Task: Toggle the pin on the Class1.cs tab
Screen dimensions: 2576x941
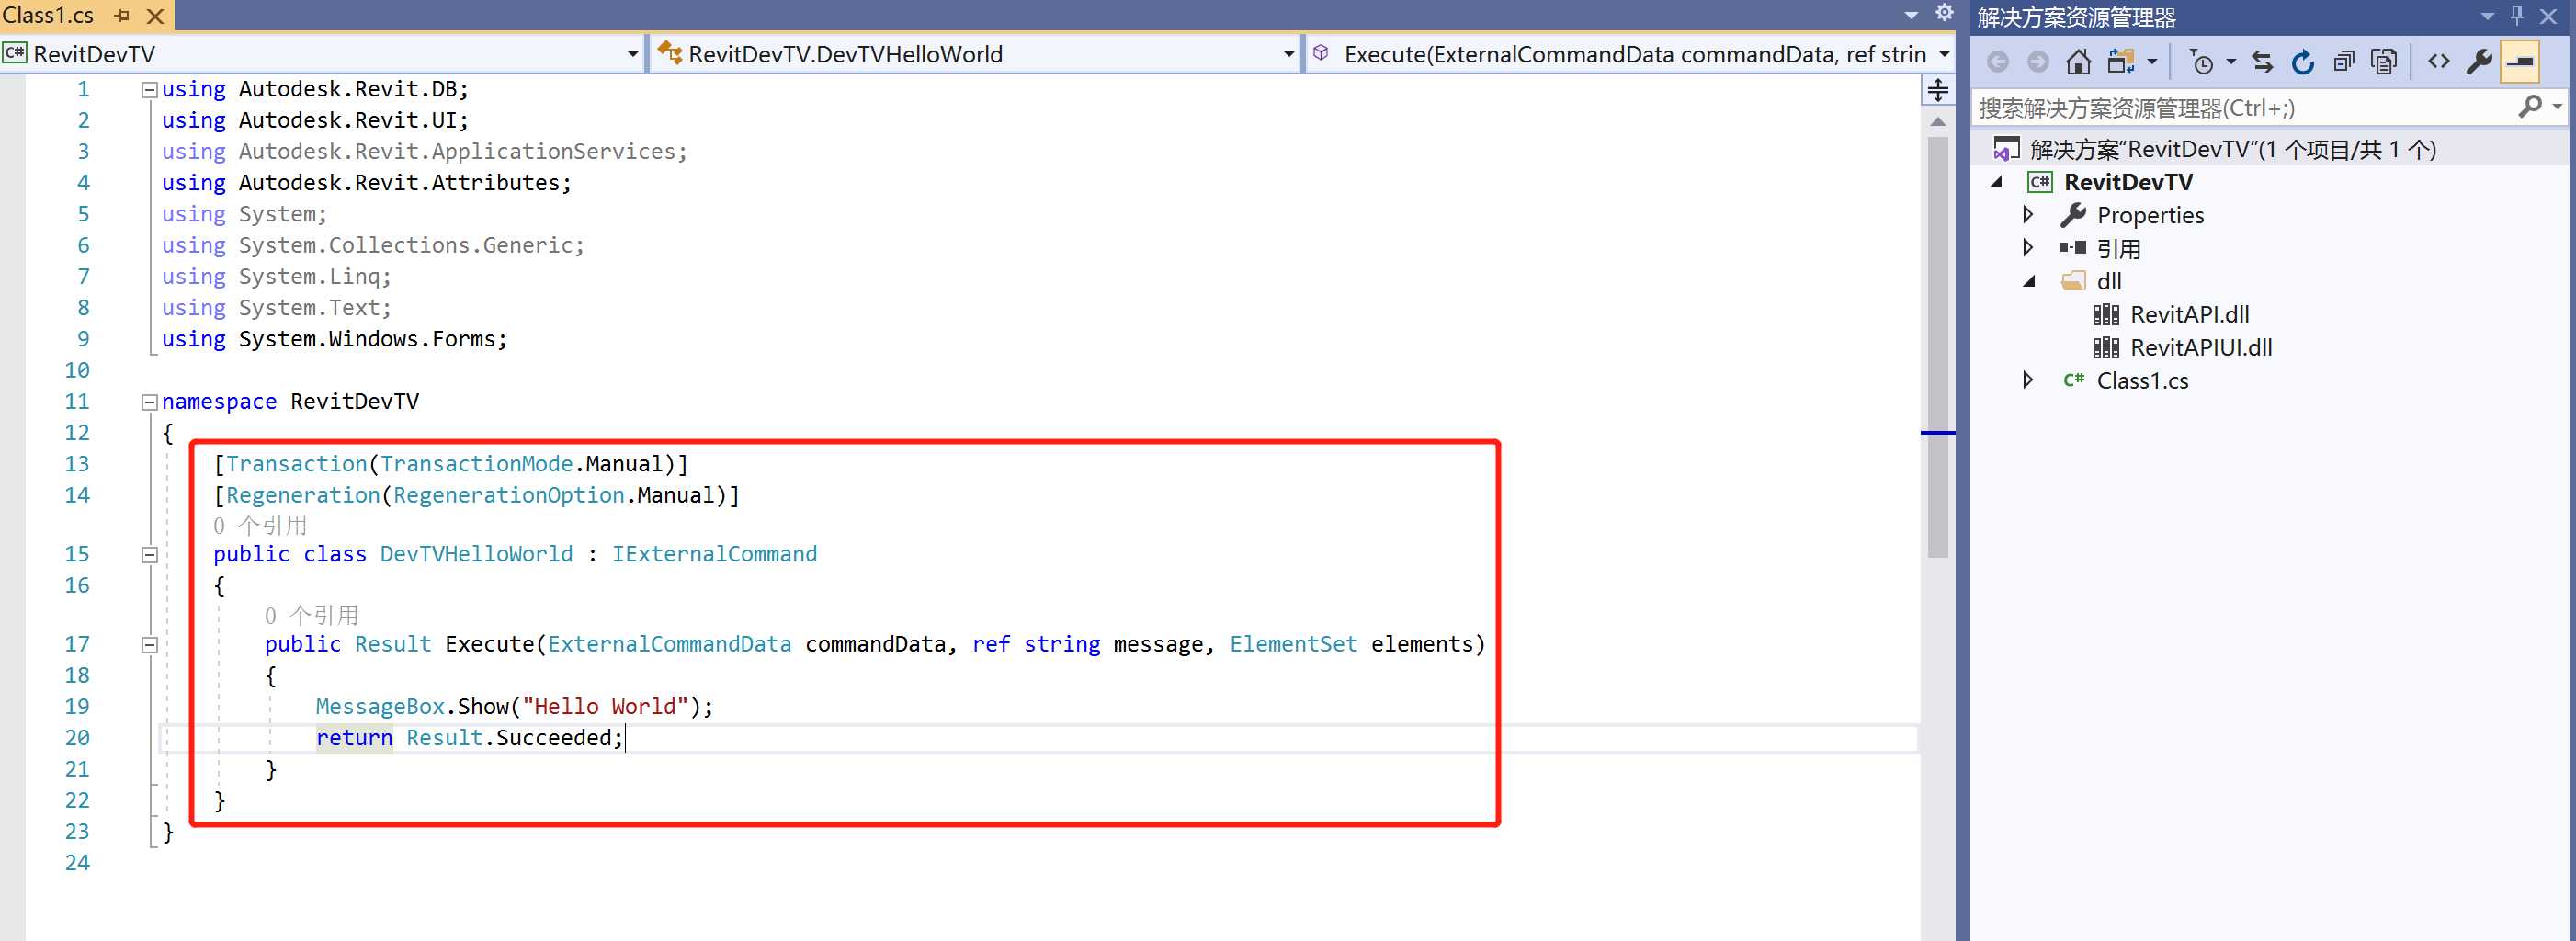Action: (122, 16)
